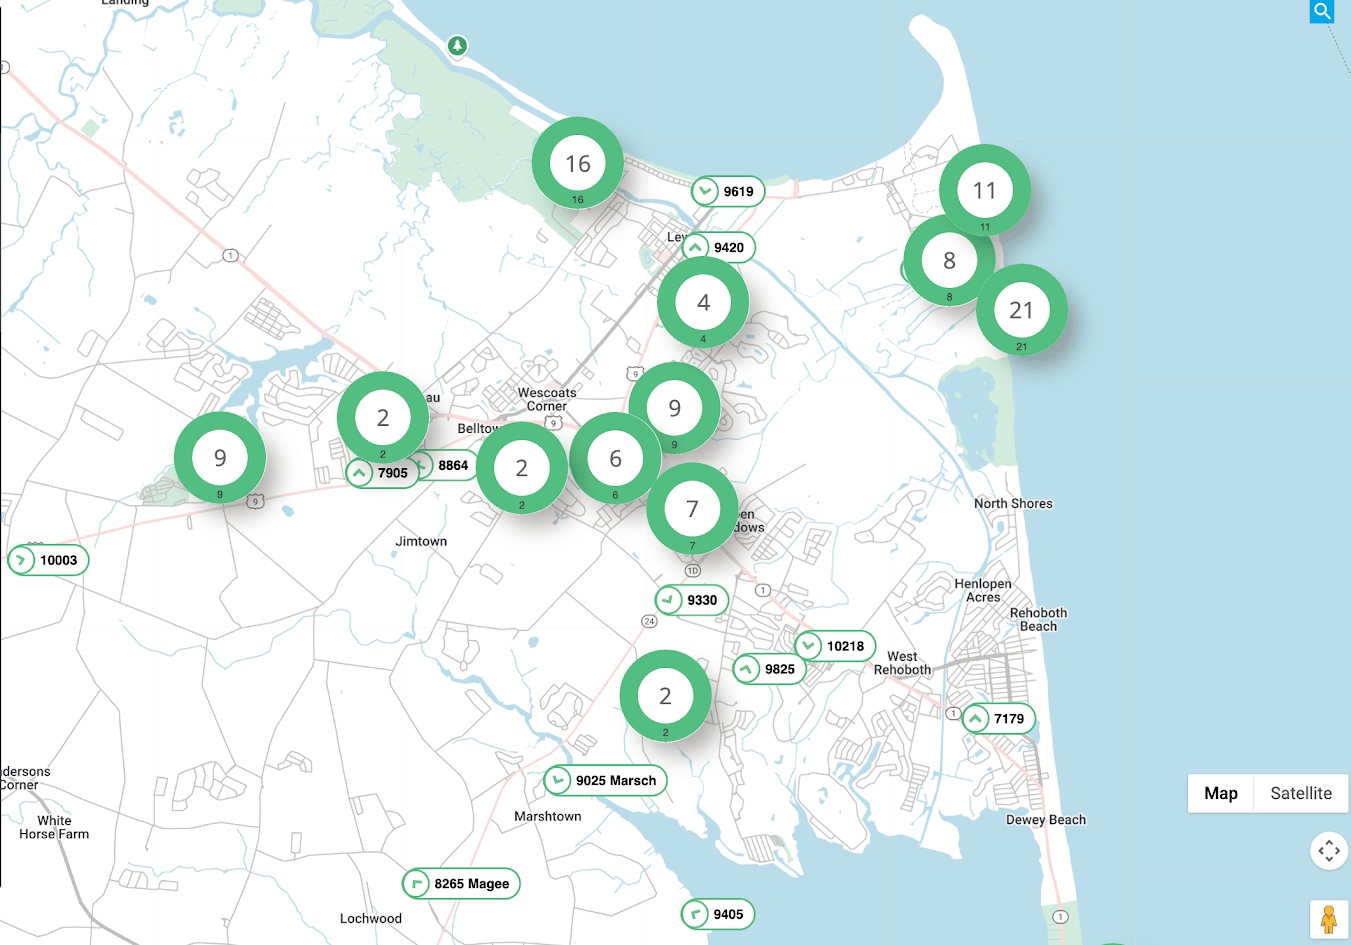Expand the 2-listing cluster near Marshtown
This screenshot has height=945, width=1351.
pos(665,696)
